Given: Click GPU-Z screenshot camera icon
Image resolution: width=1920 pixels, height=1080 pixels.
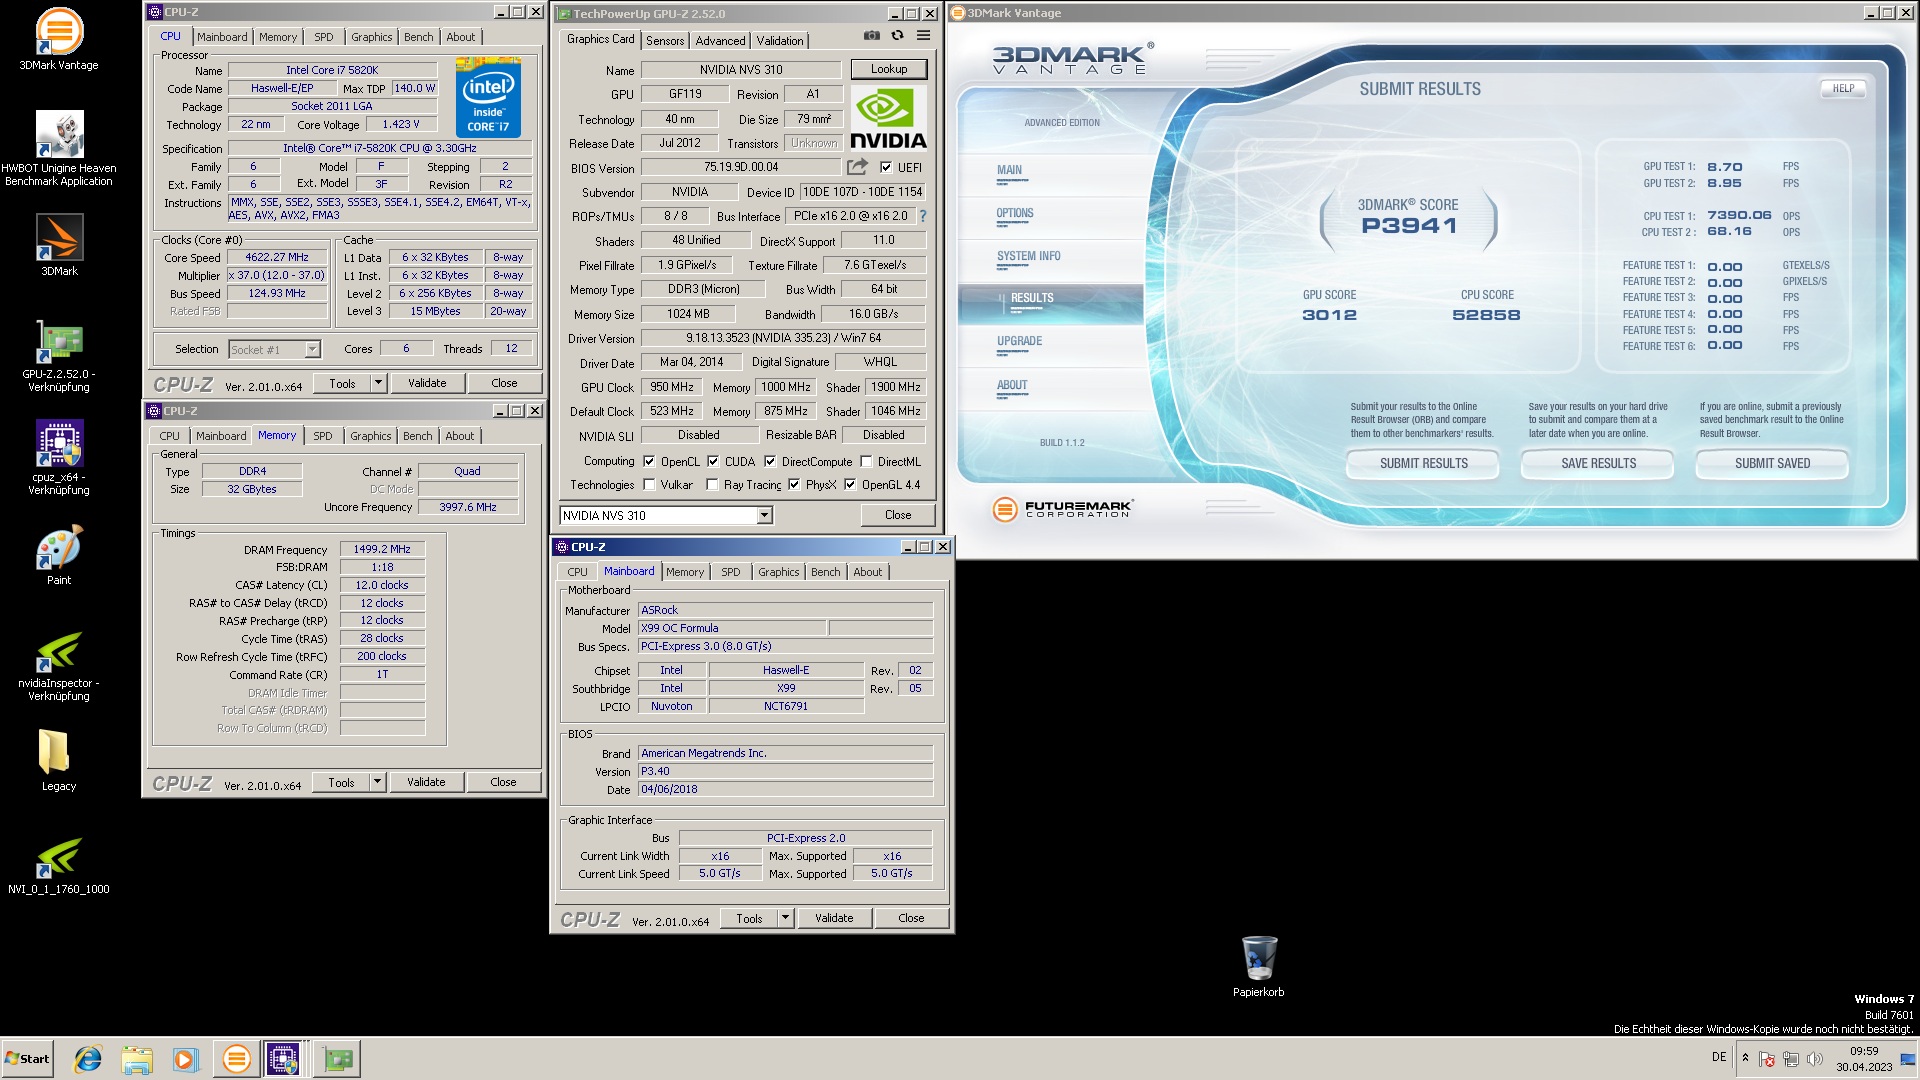Looking at the screenshot, I should pyautogui.click(x=872, y=36).
